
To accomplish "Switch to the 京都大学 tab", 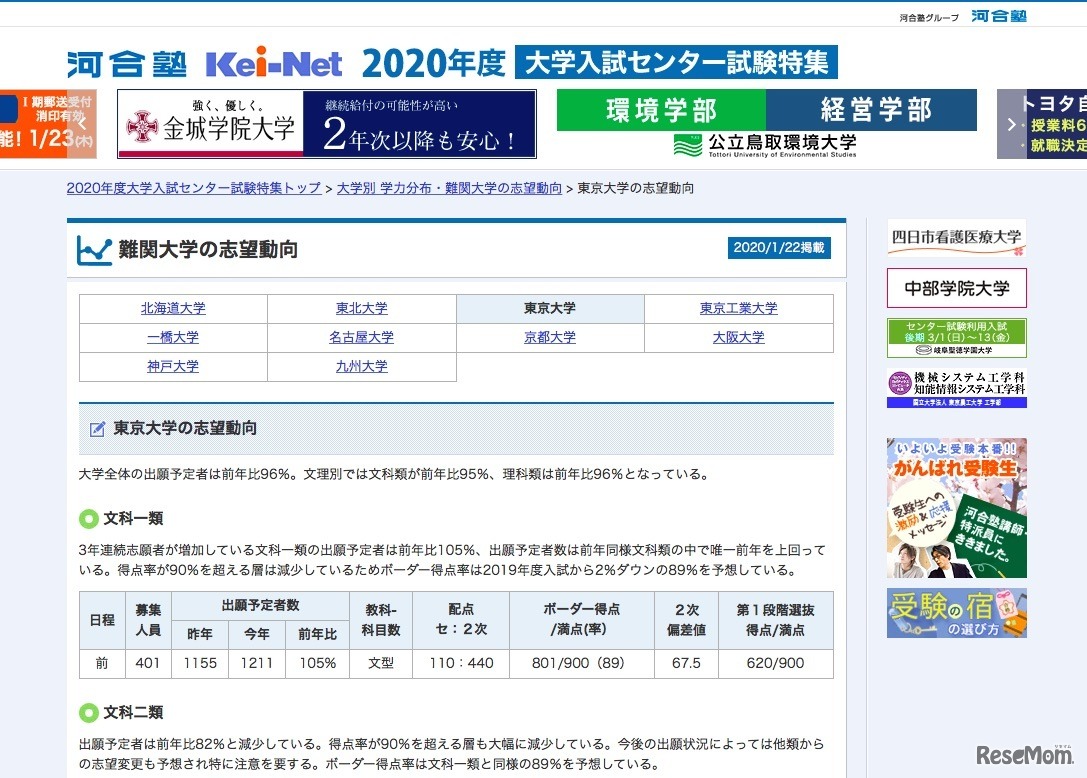I will click(548, 337).
